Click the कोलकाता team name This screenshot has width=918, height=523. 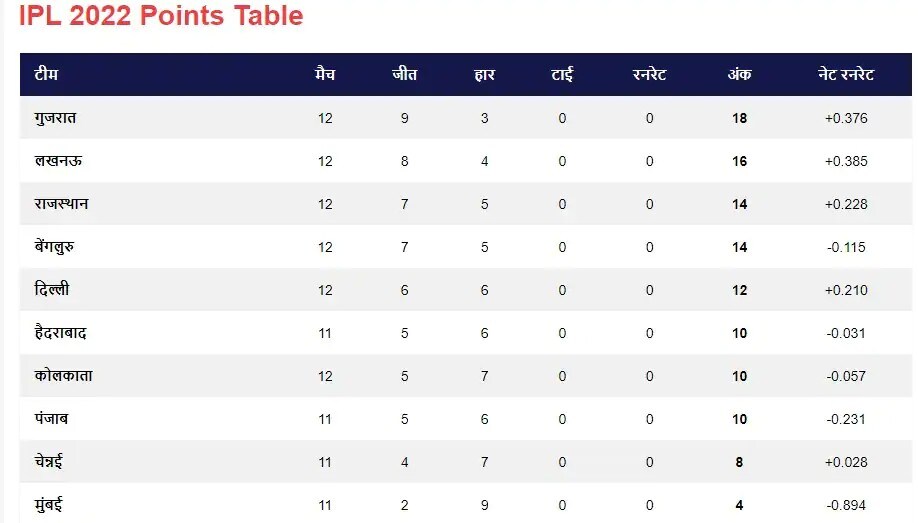pos(63,376)
